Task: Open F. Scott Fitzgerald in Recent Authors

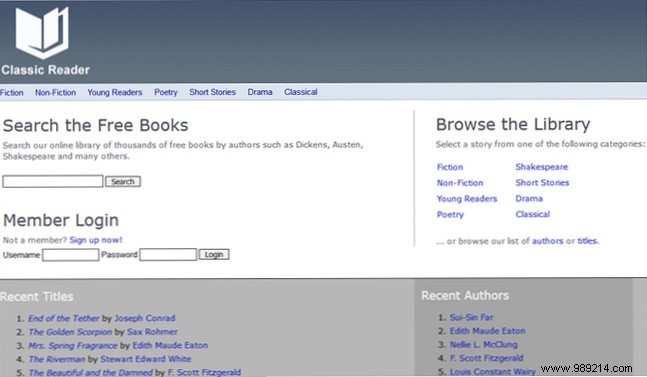Action: point(486,358)
